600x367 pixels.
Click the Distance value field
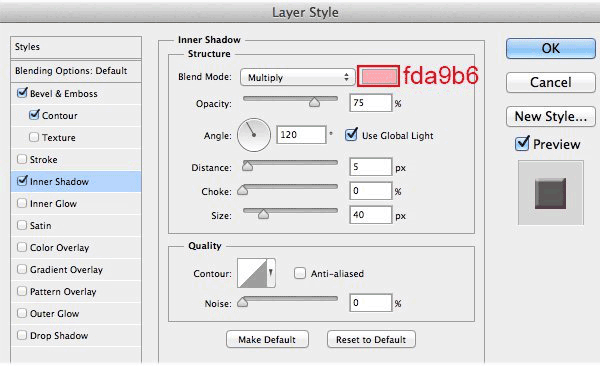click(x=371, y=167)
